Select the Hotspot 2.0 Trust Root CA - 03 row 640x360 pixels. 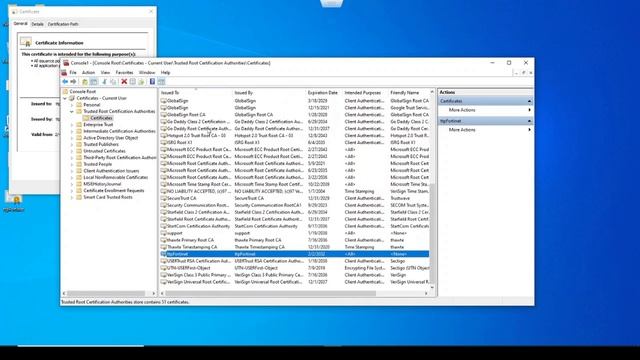[x=294, y=136]
